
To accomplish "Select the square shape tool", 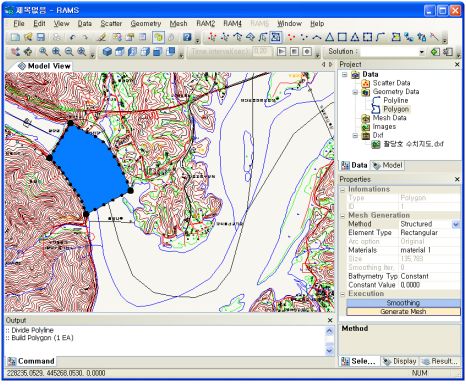I will click(x=342, y=37).
